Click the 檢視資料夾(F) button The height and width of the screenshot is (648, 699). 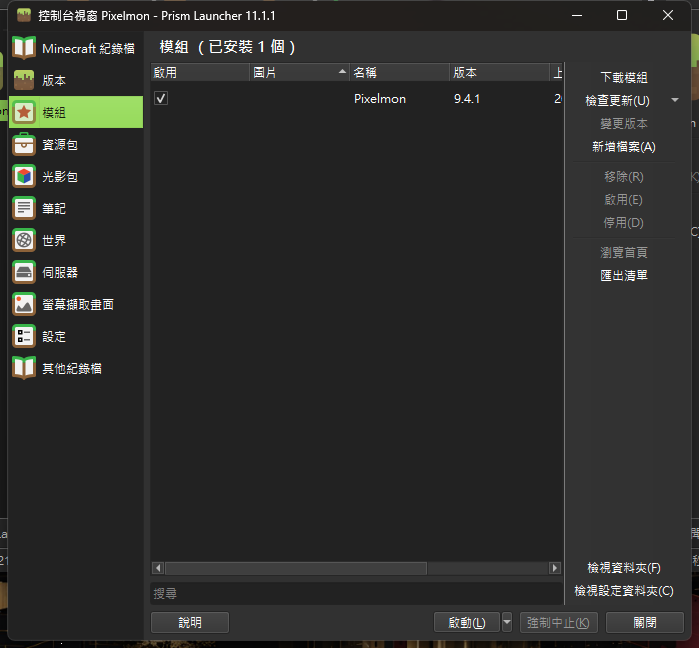(x=624, y=568)
